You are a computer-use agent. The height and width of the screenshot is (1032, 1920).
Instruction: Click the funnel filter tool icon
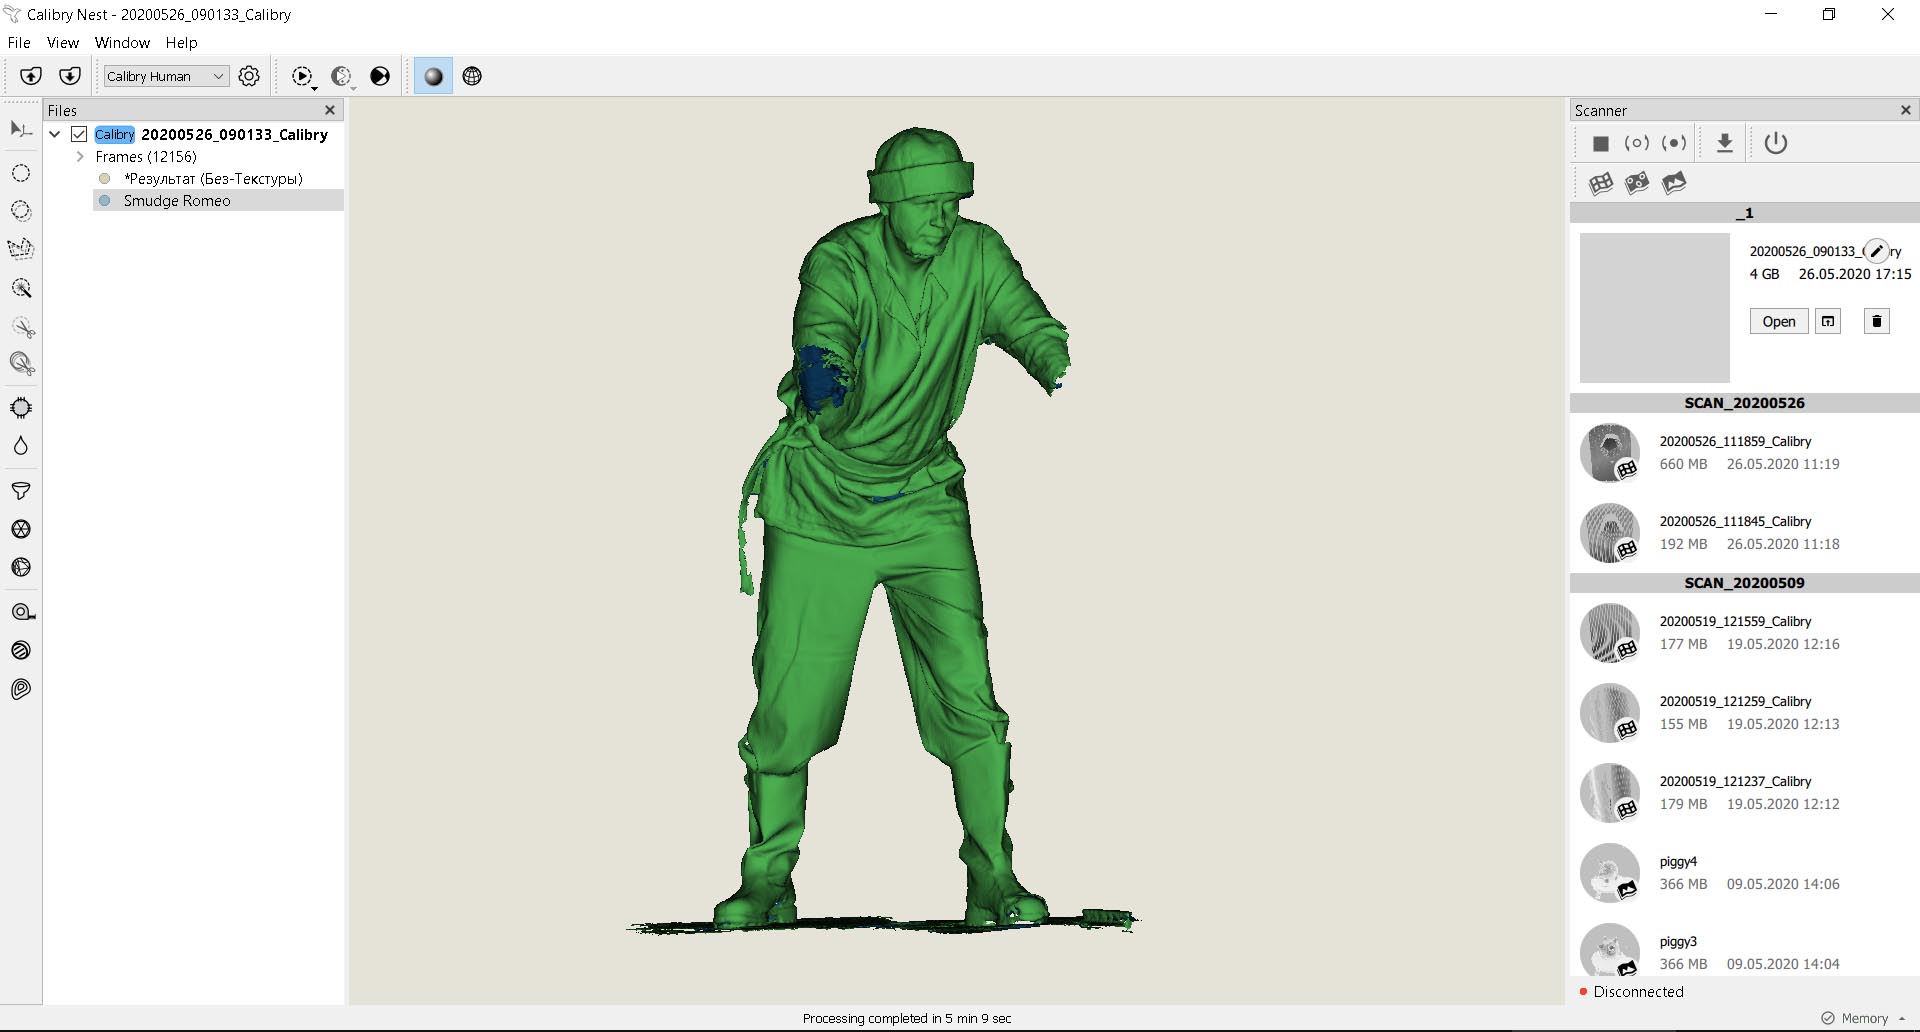[21, 490]
